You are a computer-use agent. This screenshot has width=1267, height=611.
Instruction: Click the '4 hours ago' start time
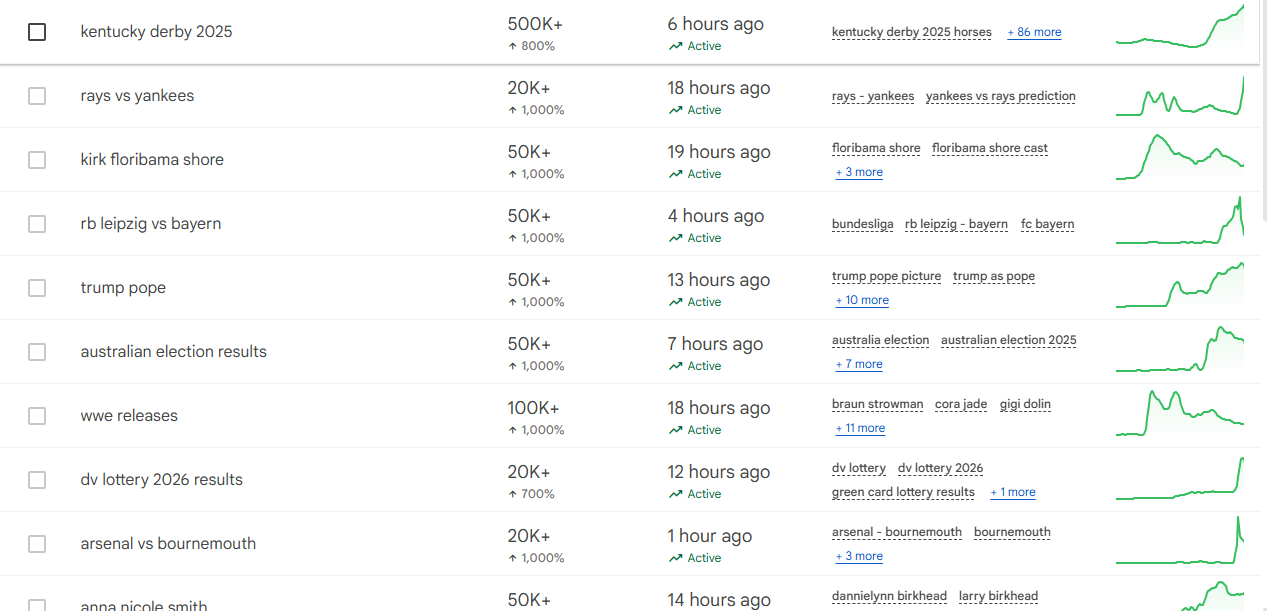click(x=716, y=216)
